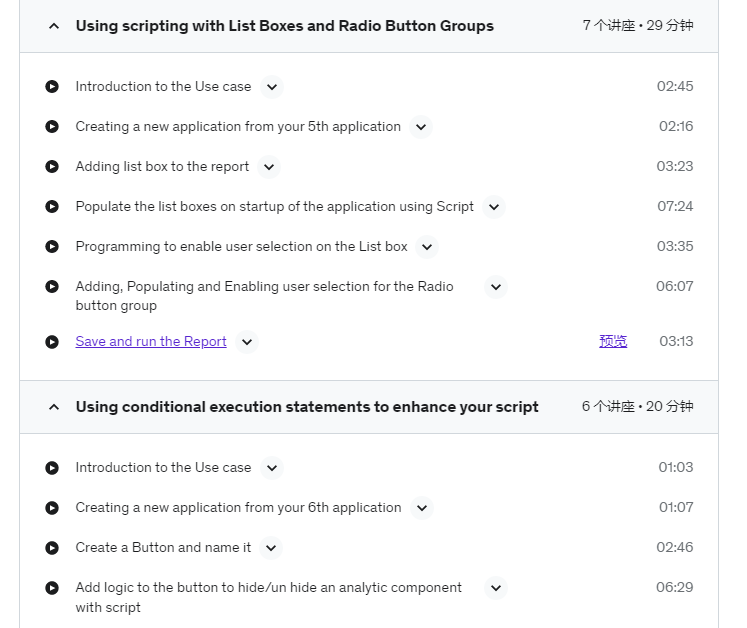Click play icon beside the 02:45 'Introduction to the Use case'
Image resolution: width=747 pixels, height=628 pixels.
pos(52,86)
